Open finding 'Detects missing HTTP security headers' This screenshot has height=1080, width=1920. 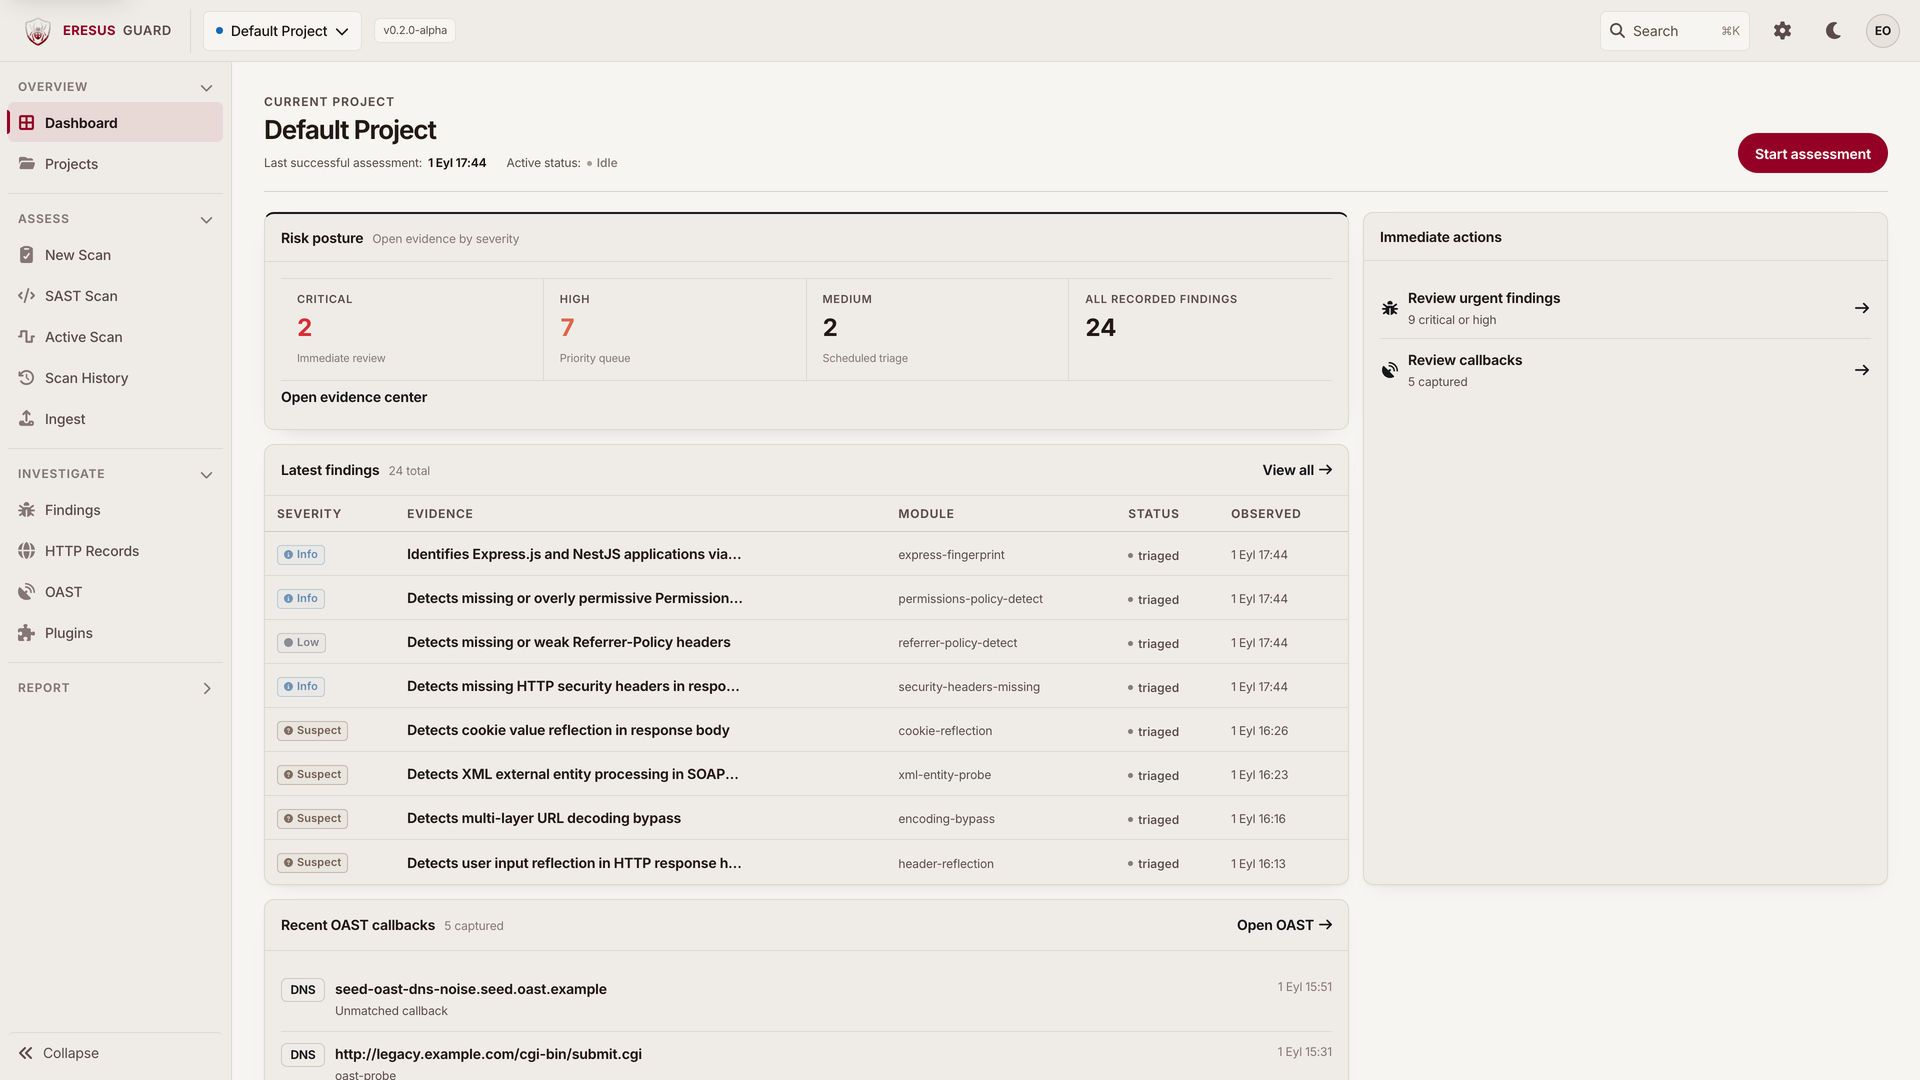(573, 686)
